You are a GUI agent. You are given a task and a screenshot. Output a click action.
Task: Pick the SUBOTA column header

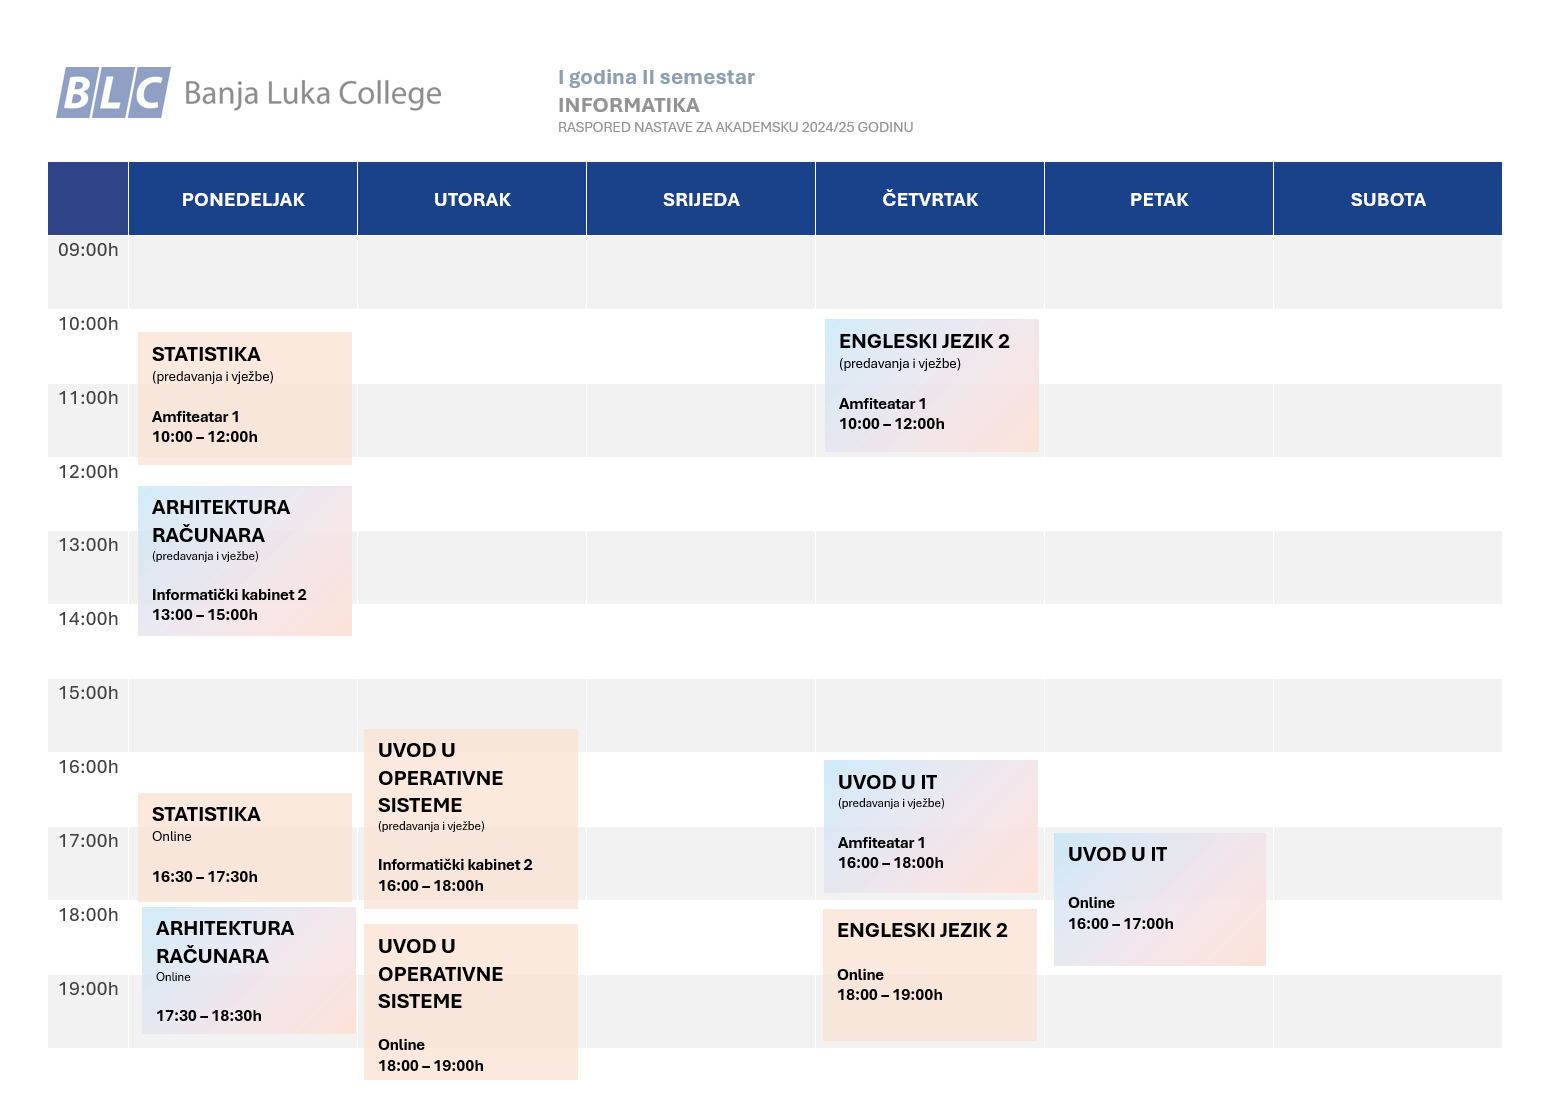(1388, 199)
